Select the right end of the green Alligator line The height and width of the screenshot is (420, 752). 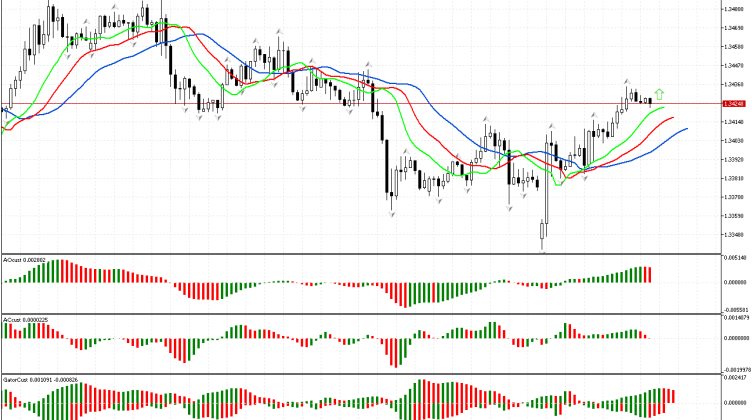[x=664, y=106]
